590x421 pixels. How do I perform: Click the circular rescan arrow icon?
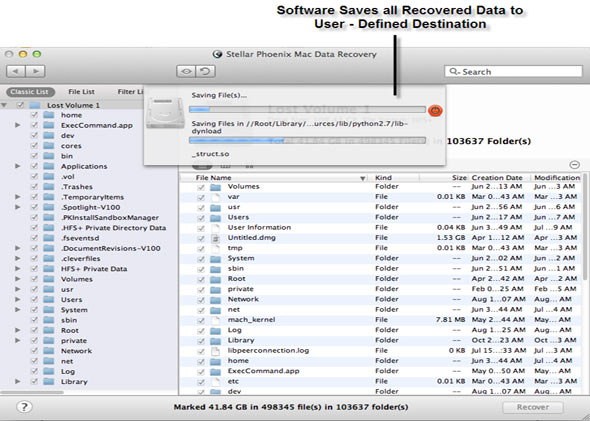(x=205, y=71)
